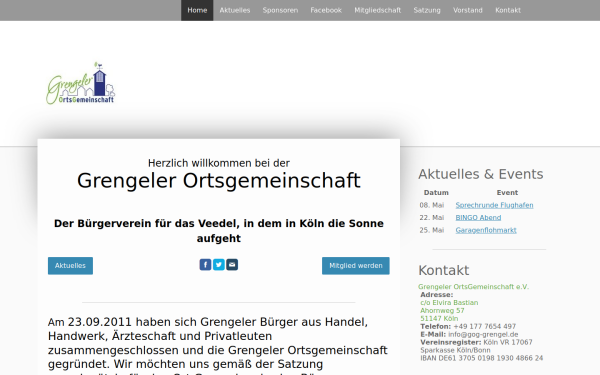Click the IBAN DE61 3705 0198 line
Image resolution: width=600 pixels, height=375 pixels.
[481, 358]
